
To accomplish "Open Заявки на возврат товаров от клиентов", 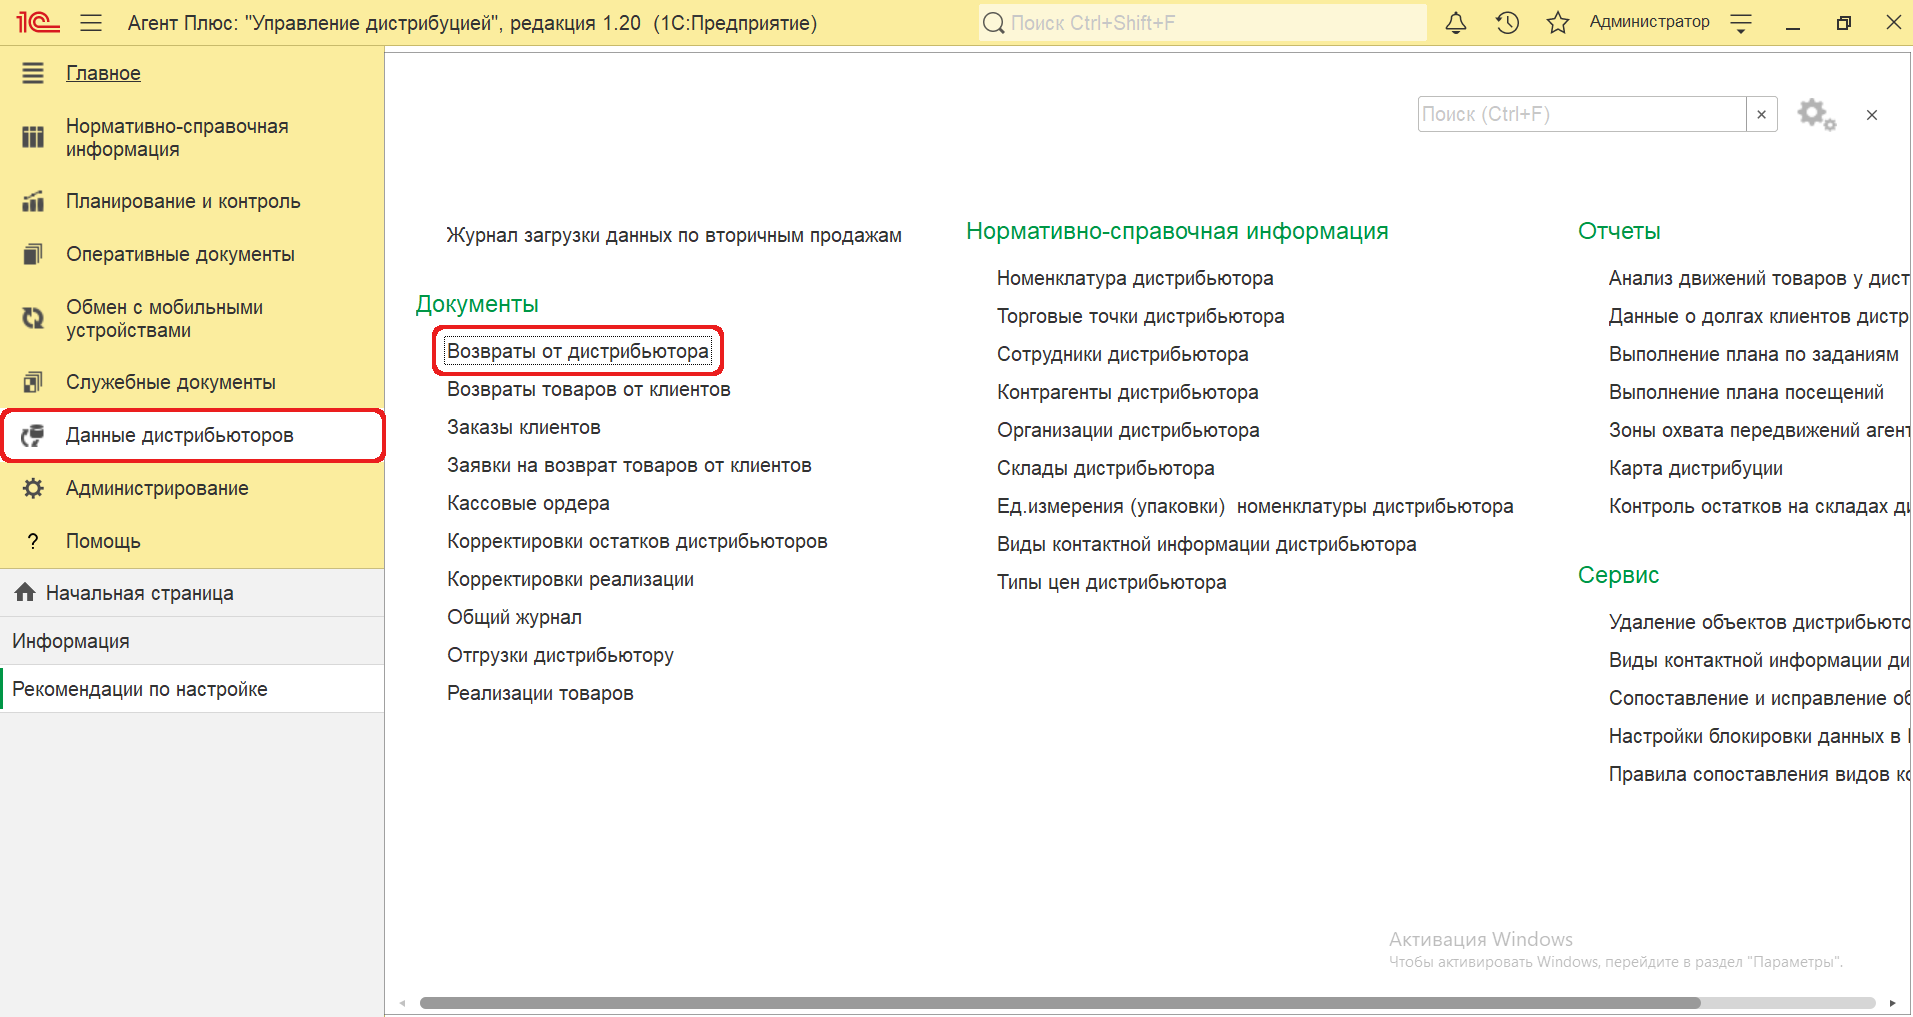I will pyautogui.click(x=629, y=465).
